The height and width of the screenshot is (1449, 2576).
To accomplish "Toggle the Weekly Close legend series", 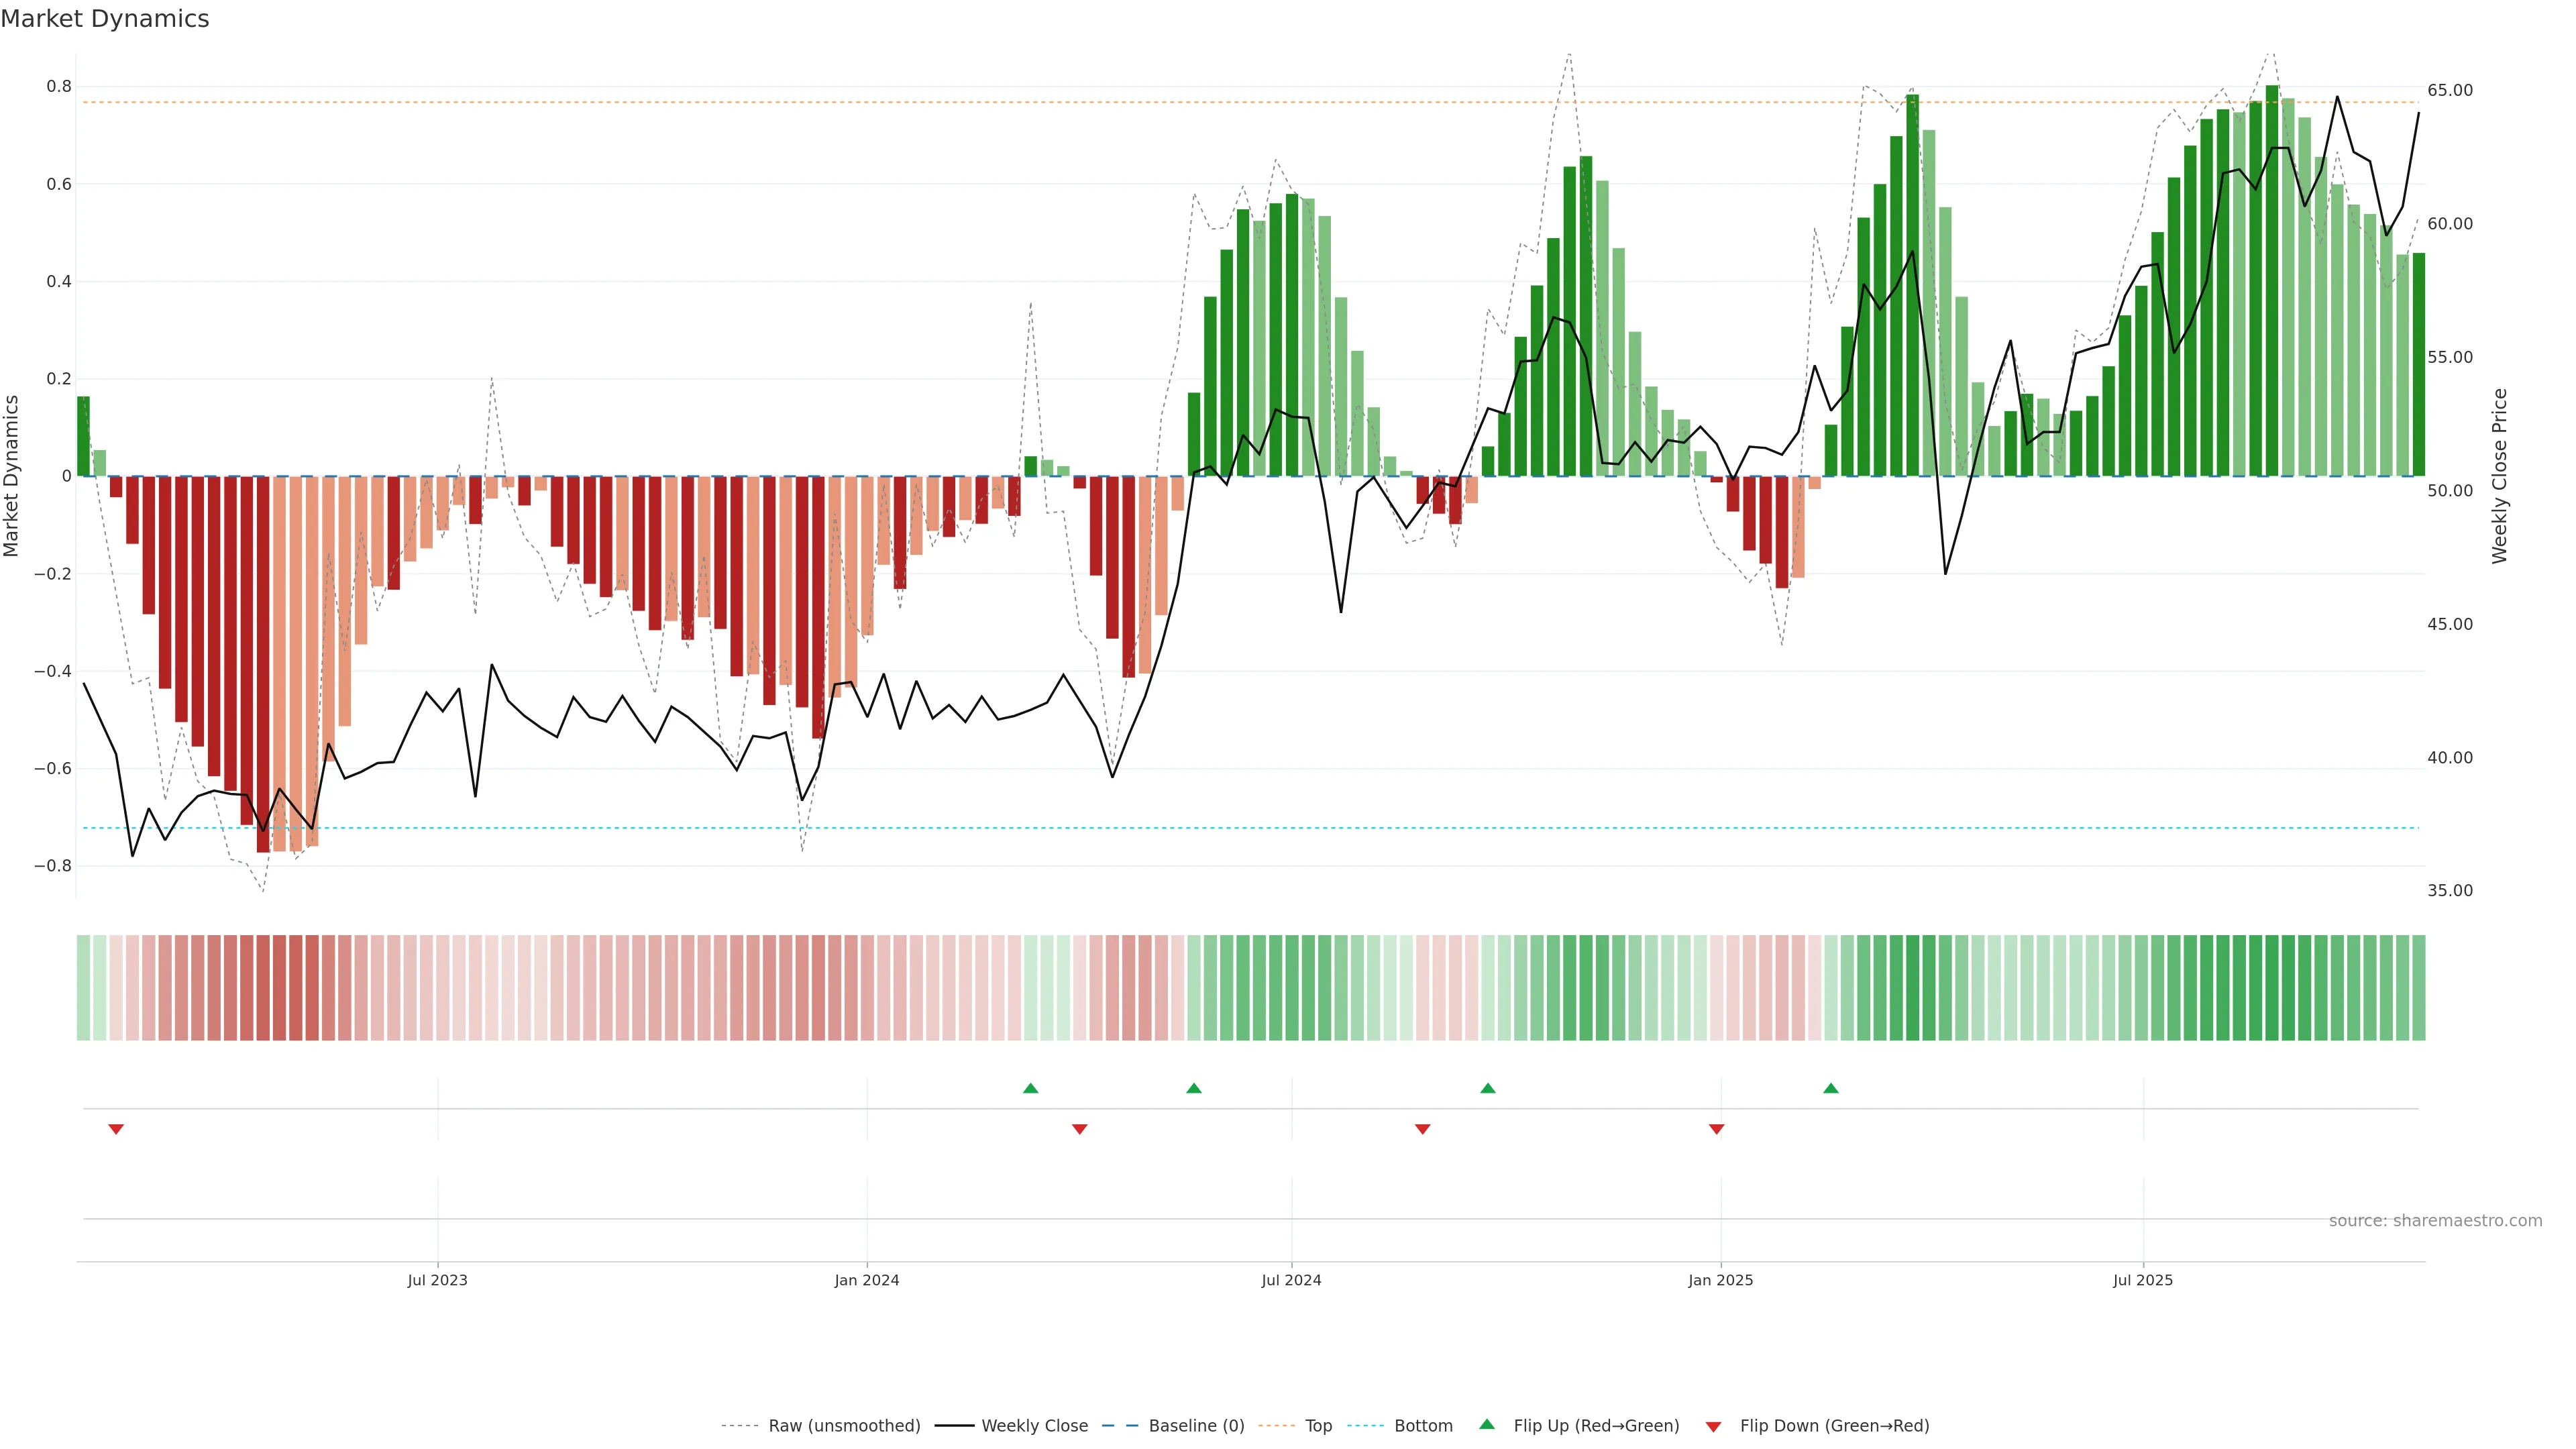I will 1034,1426.
